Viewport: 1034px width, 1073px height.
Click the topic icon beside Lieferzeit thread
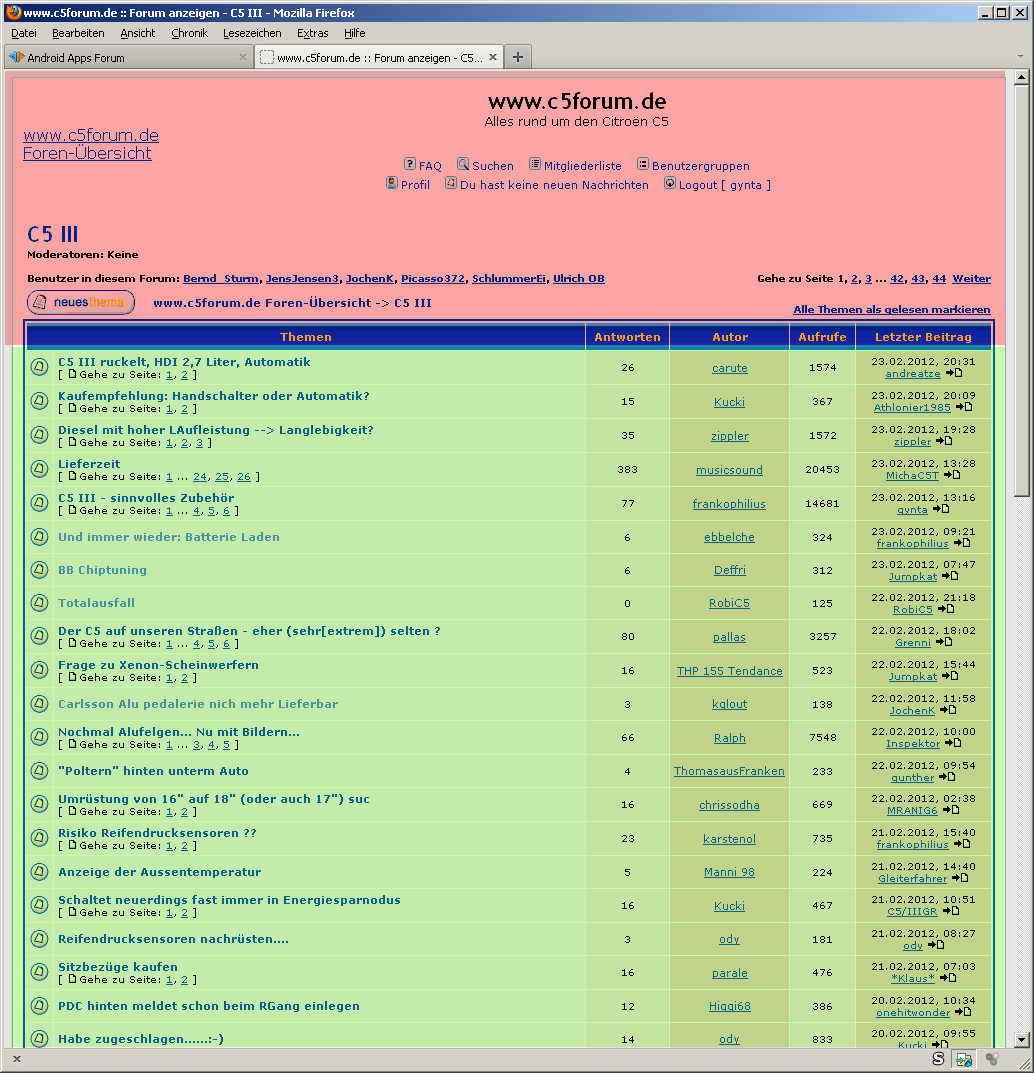pyautogui.click(x=39, y=468)
